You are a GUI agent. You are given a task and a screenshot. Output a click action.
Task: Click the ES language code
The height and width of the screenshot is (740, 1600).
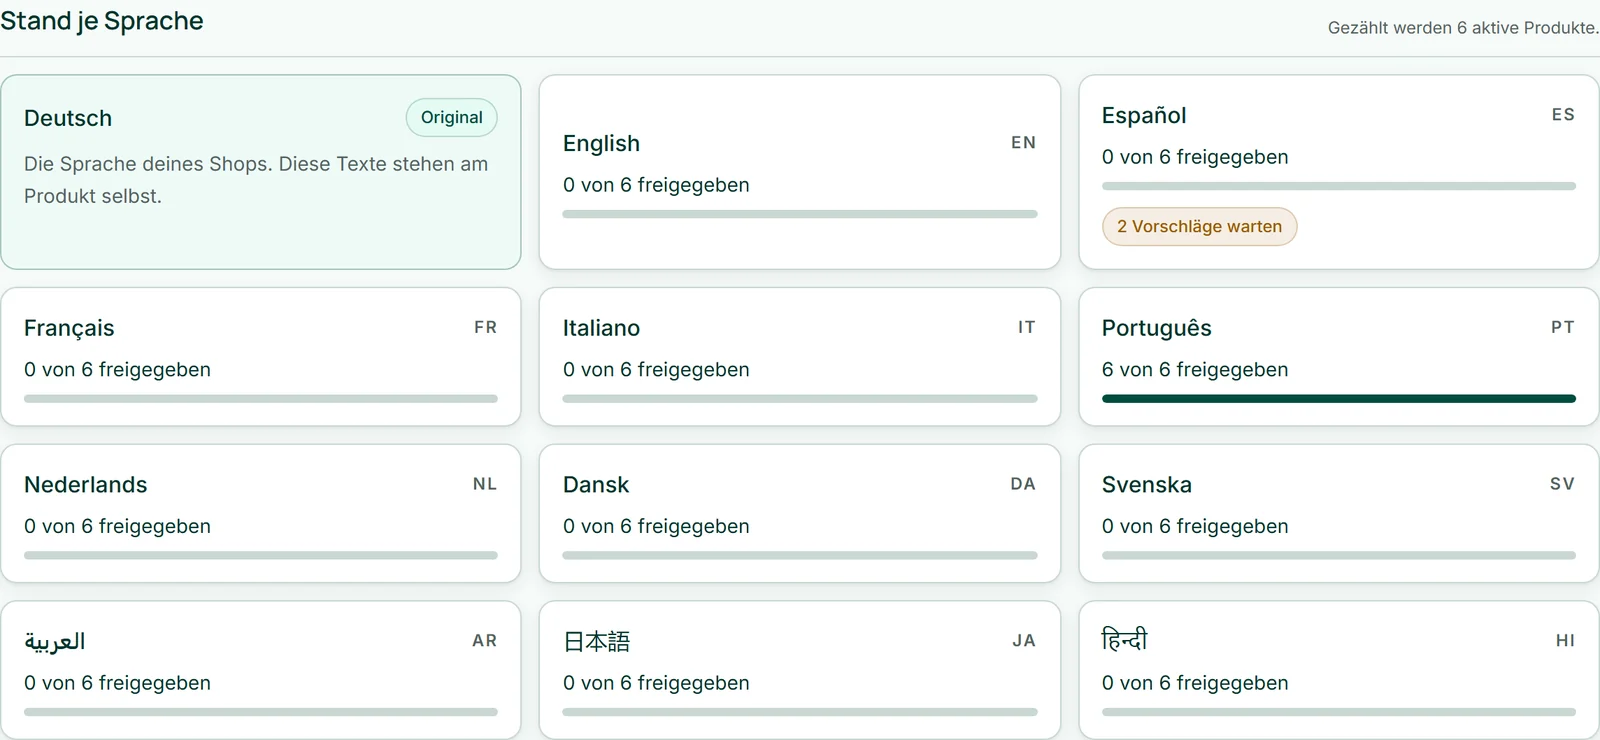pos(1563,115)
